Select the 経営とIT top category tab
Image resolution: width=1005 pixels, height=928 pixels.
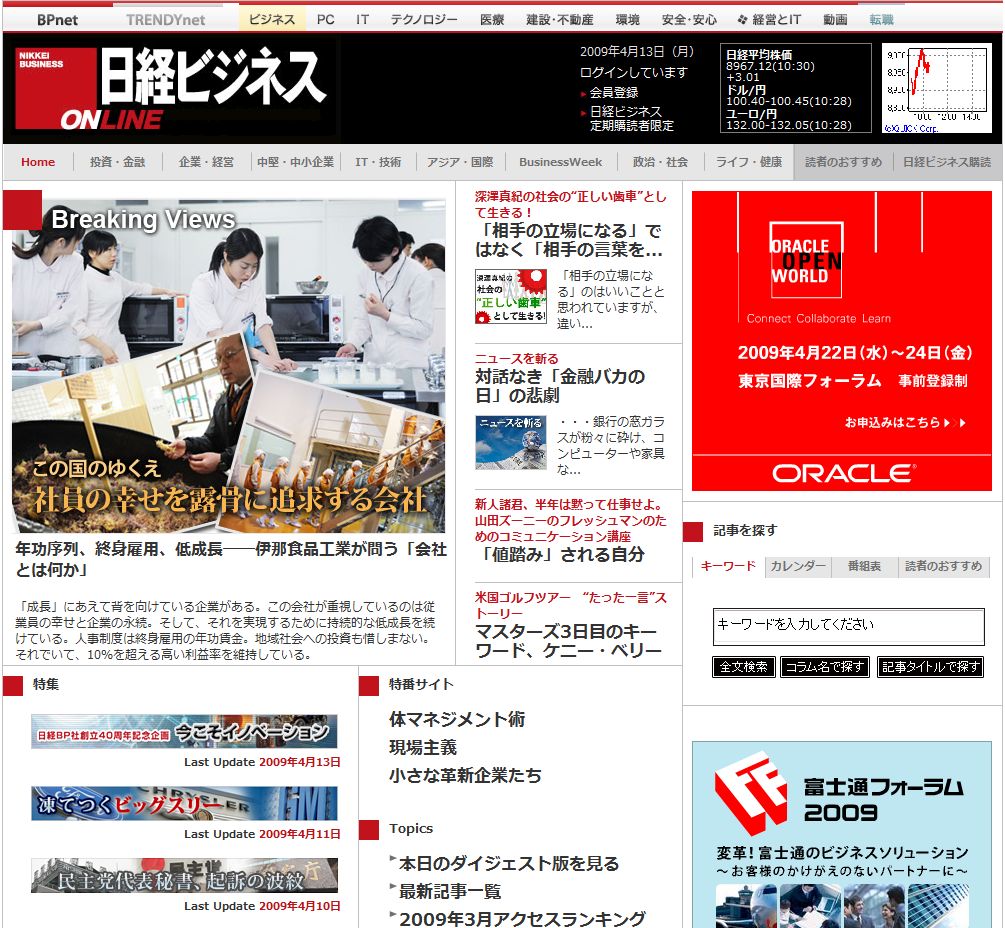point(770,20)
